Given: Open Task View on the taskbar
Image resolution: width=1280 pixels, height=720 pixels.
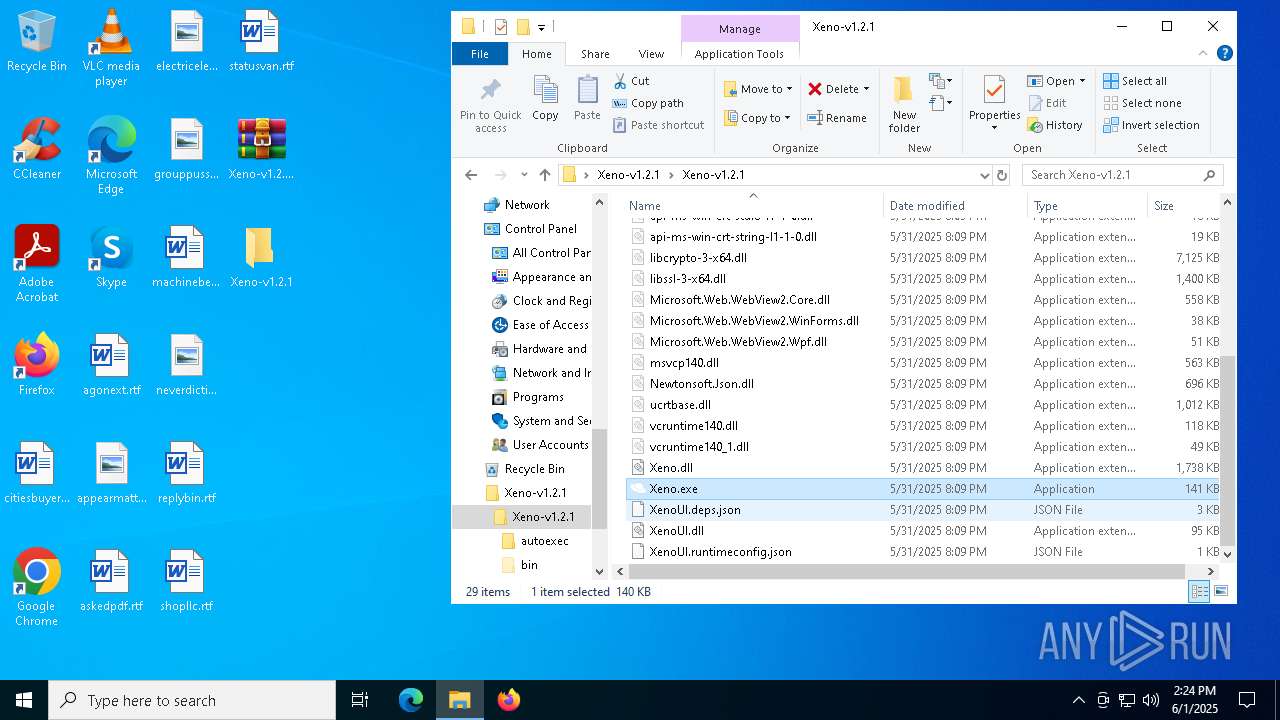Looking at the screenshot, I should 360,700.
